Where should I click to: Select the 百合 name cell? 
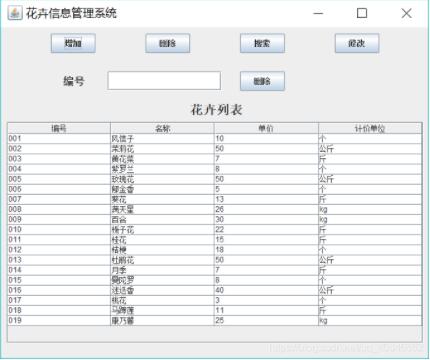pyautogui.click(x=162, y=219)
